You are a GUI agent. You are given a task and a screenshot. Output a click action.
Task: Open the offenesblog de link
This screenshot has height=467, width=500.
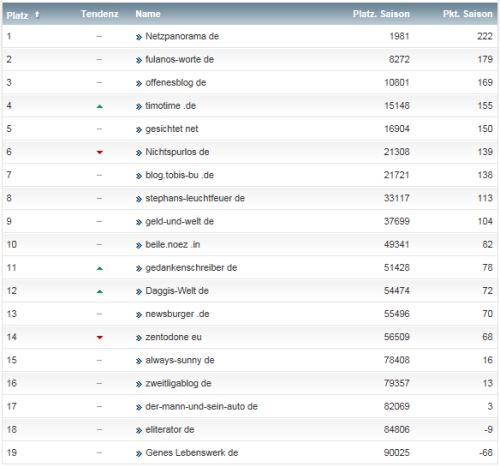tap(176, 83)
